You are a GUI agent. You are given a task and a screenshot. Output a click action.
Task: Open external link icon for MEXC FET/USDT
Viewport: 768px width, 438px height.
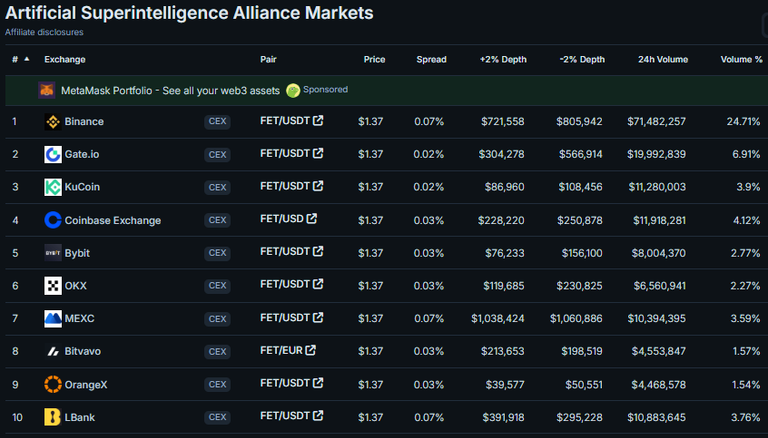(318, 317)
